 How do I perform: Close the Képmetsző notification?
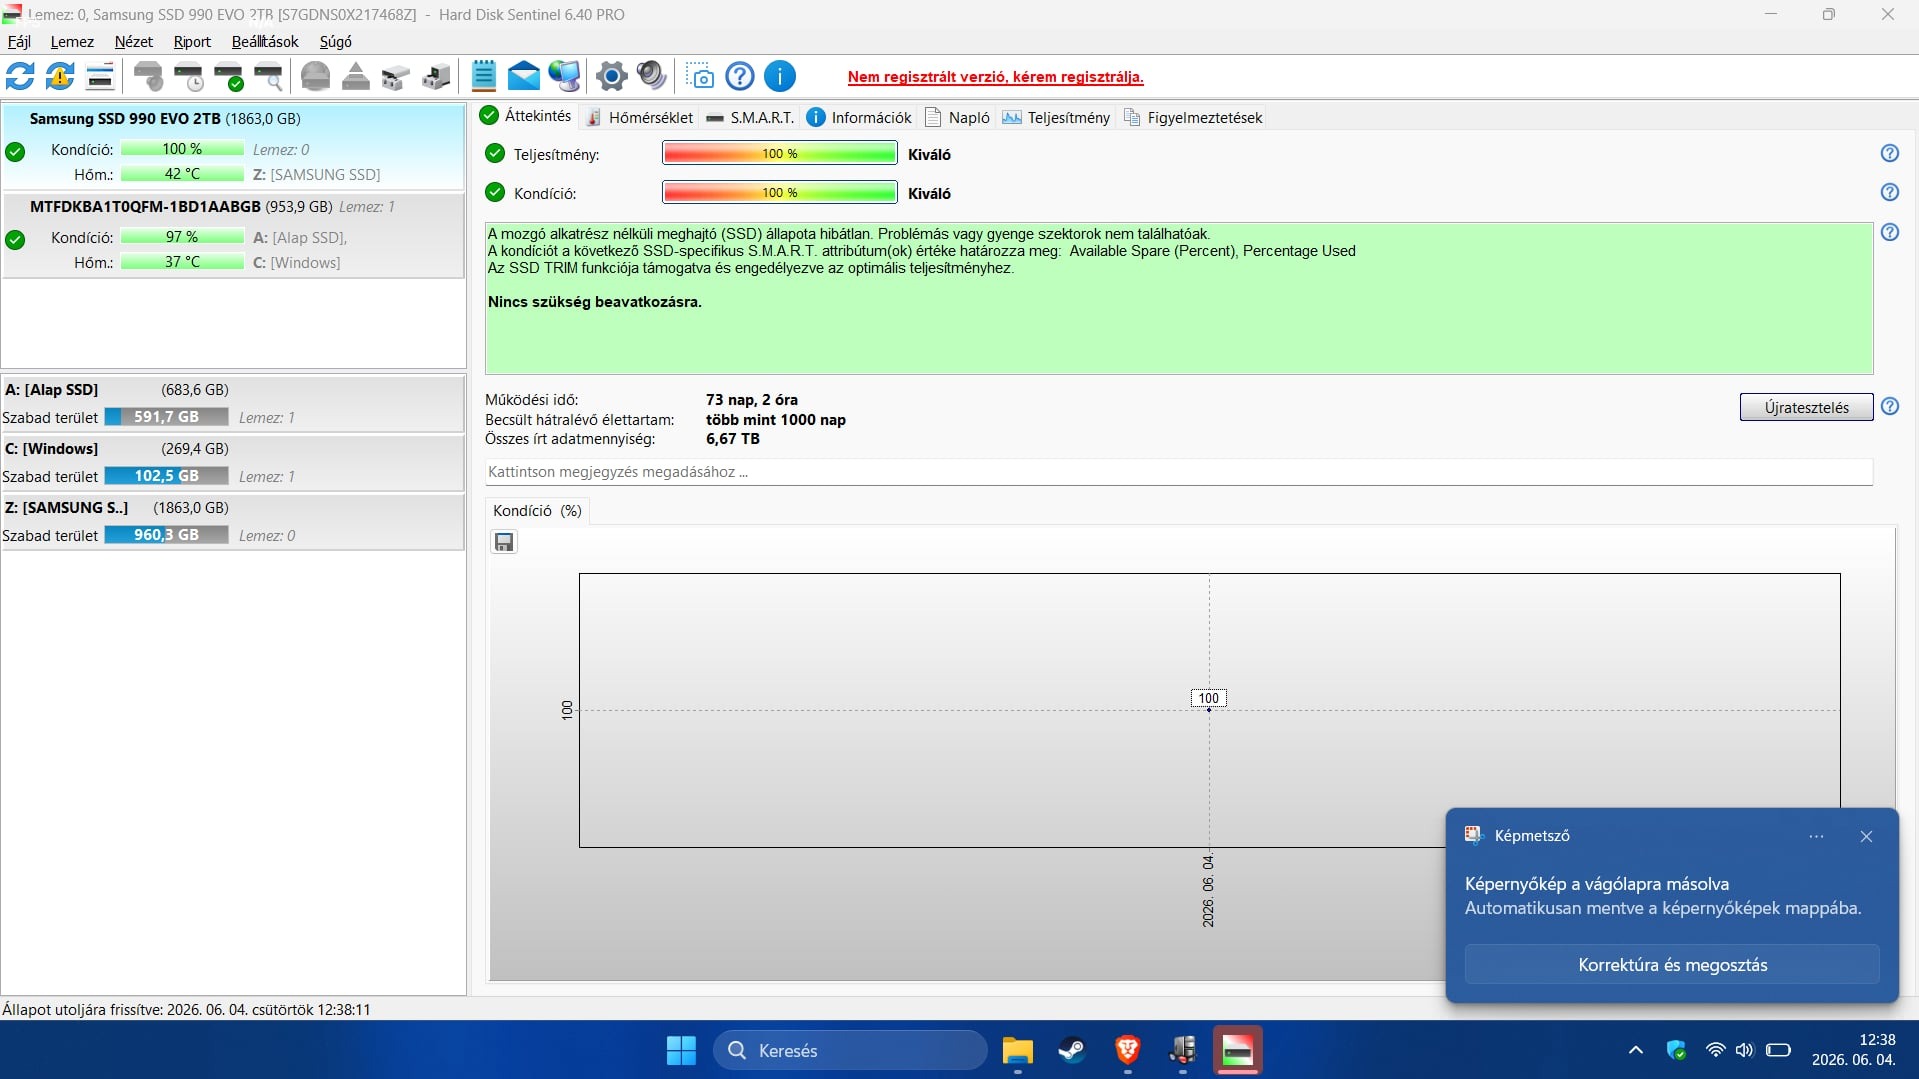(1866, 837)
